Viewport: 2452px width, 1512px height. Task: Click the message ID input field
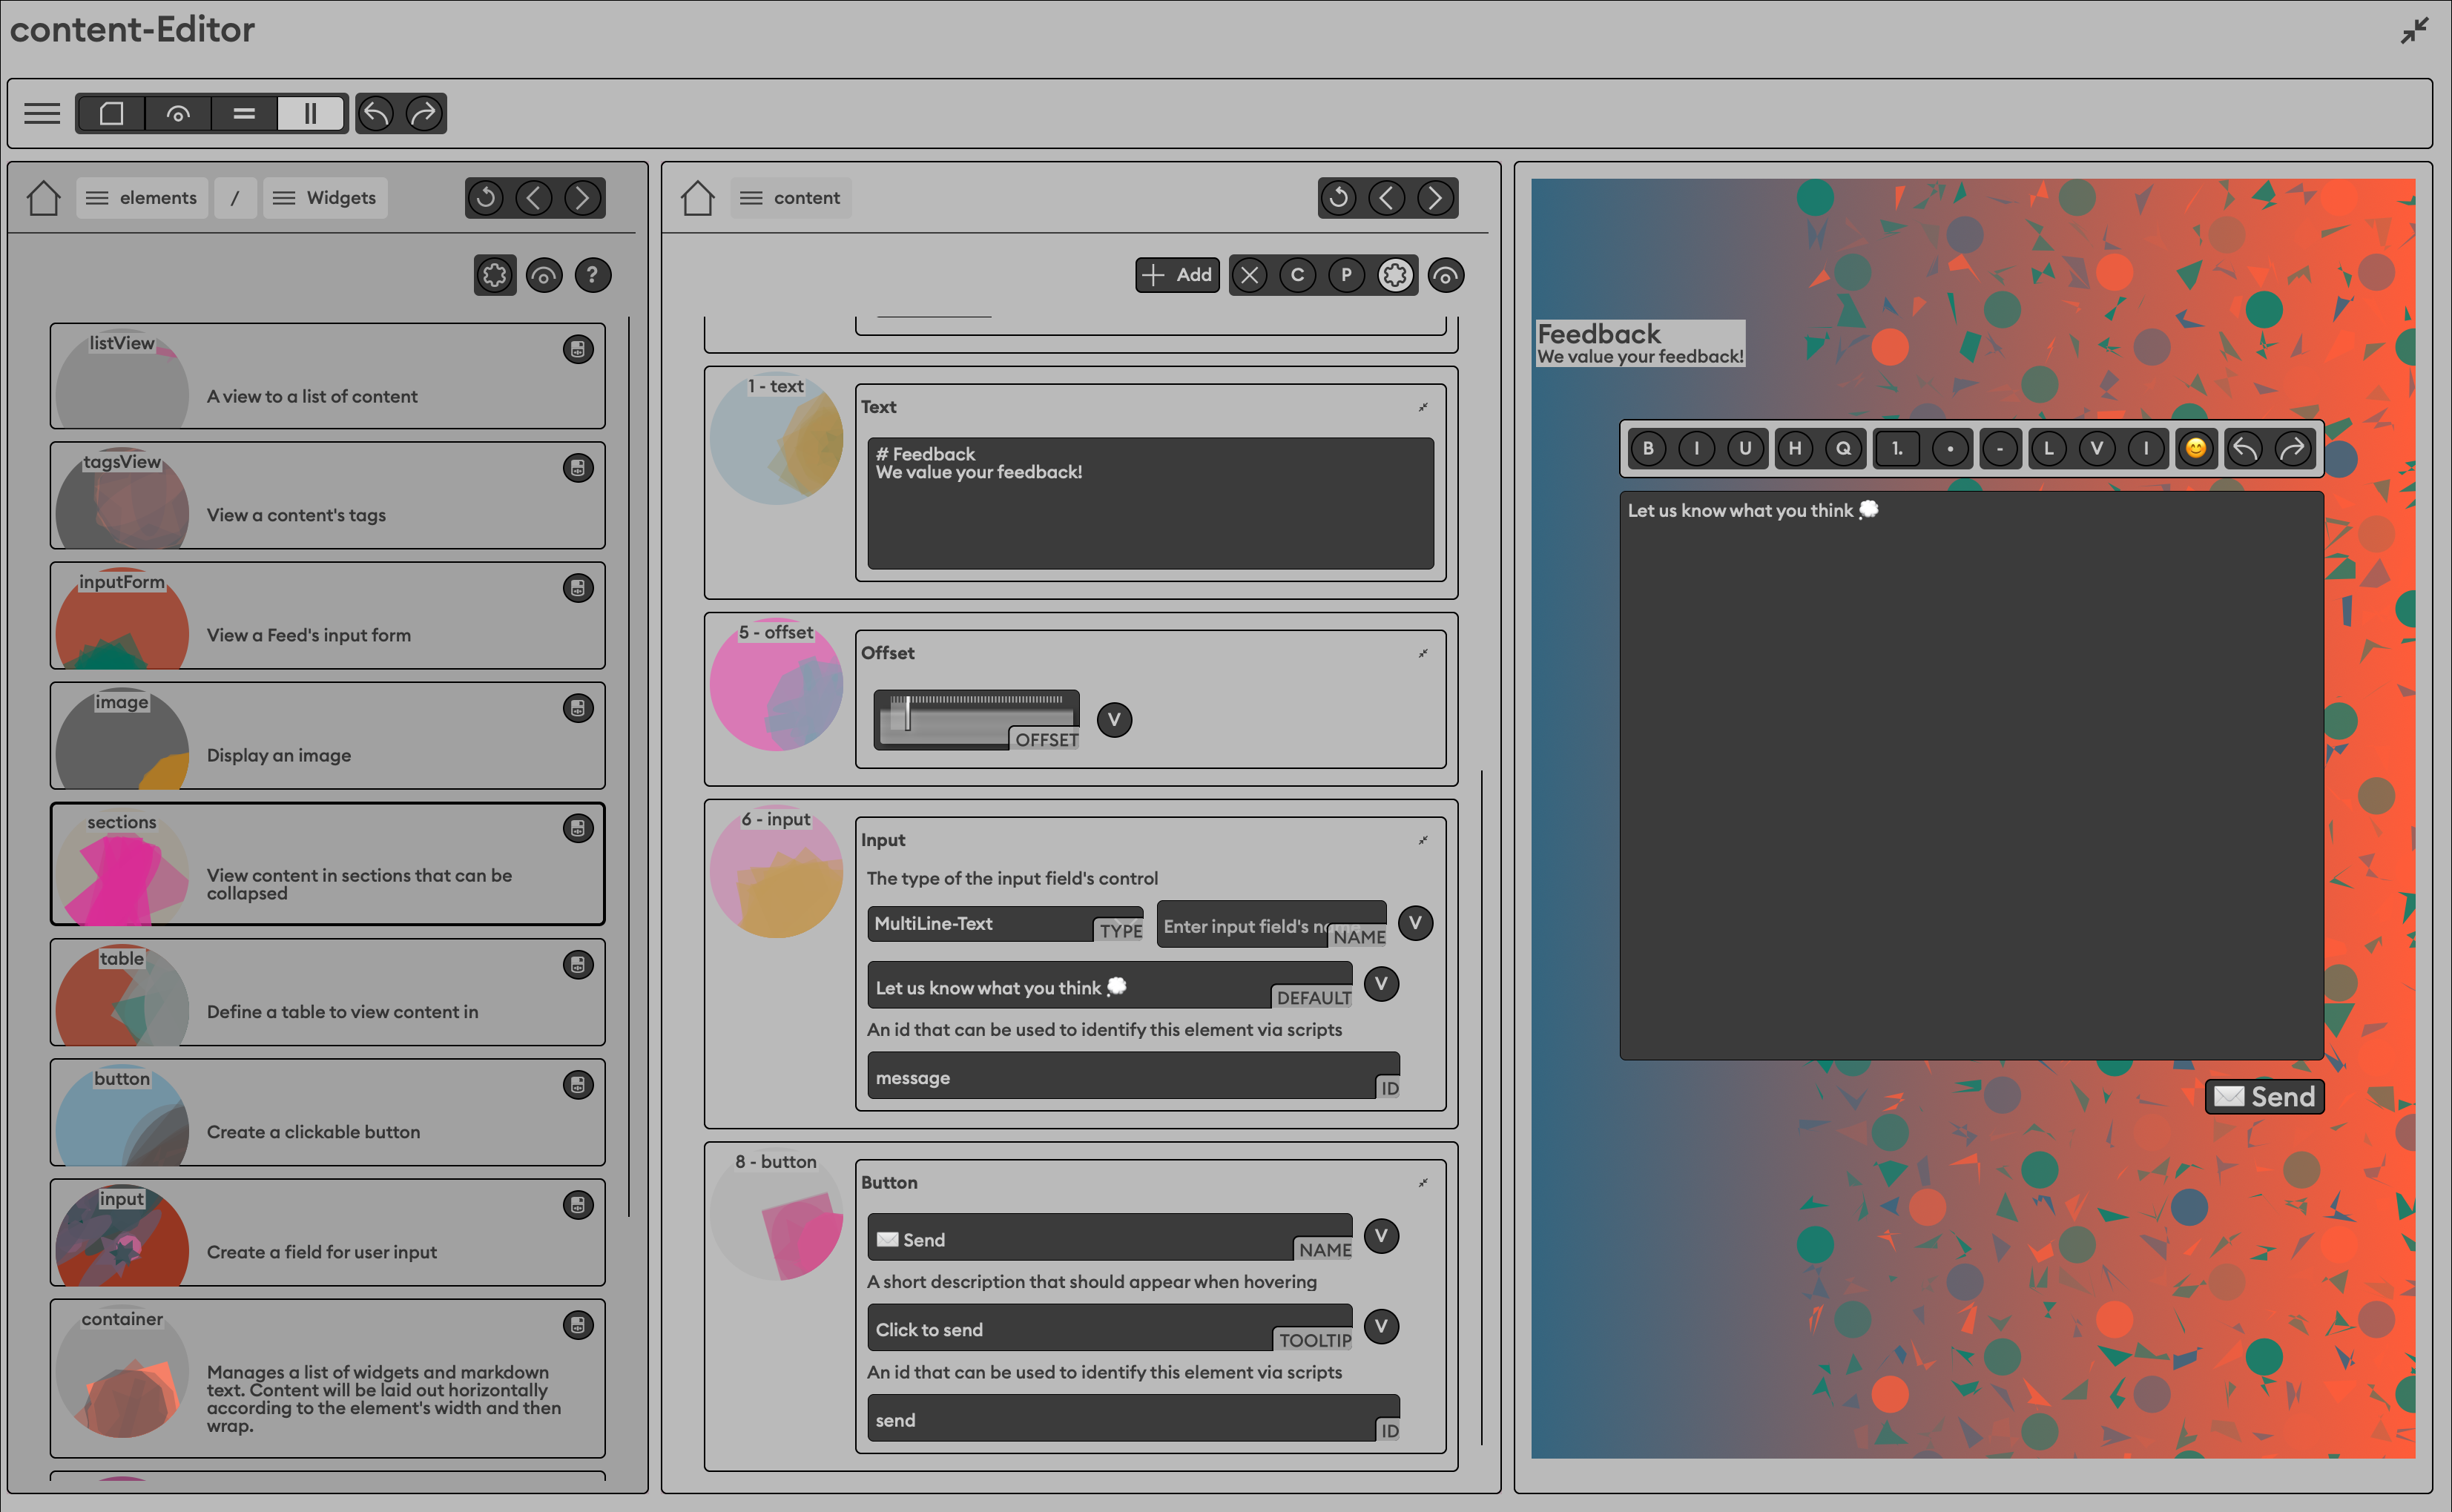[x=1130, y=1076]
